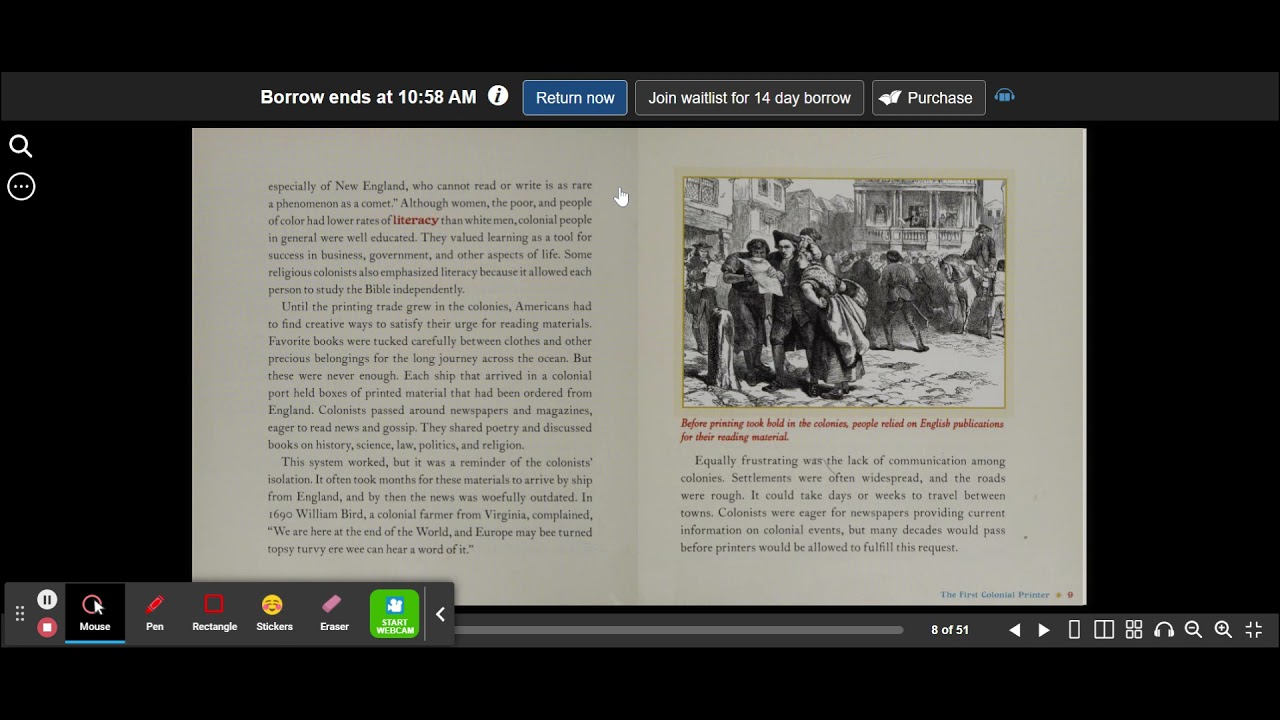
Task: Click the blue headphones icon beside Purchase
Action: [x=1005, y=97]
